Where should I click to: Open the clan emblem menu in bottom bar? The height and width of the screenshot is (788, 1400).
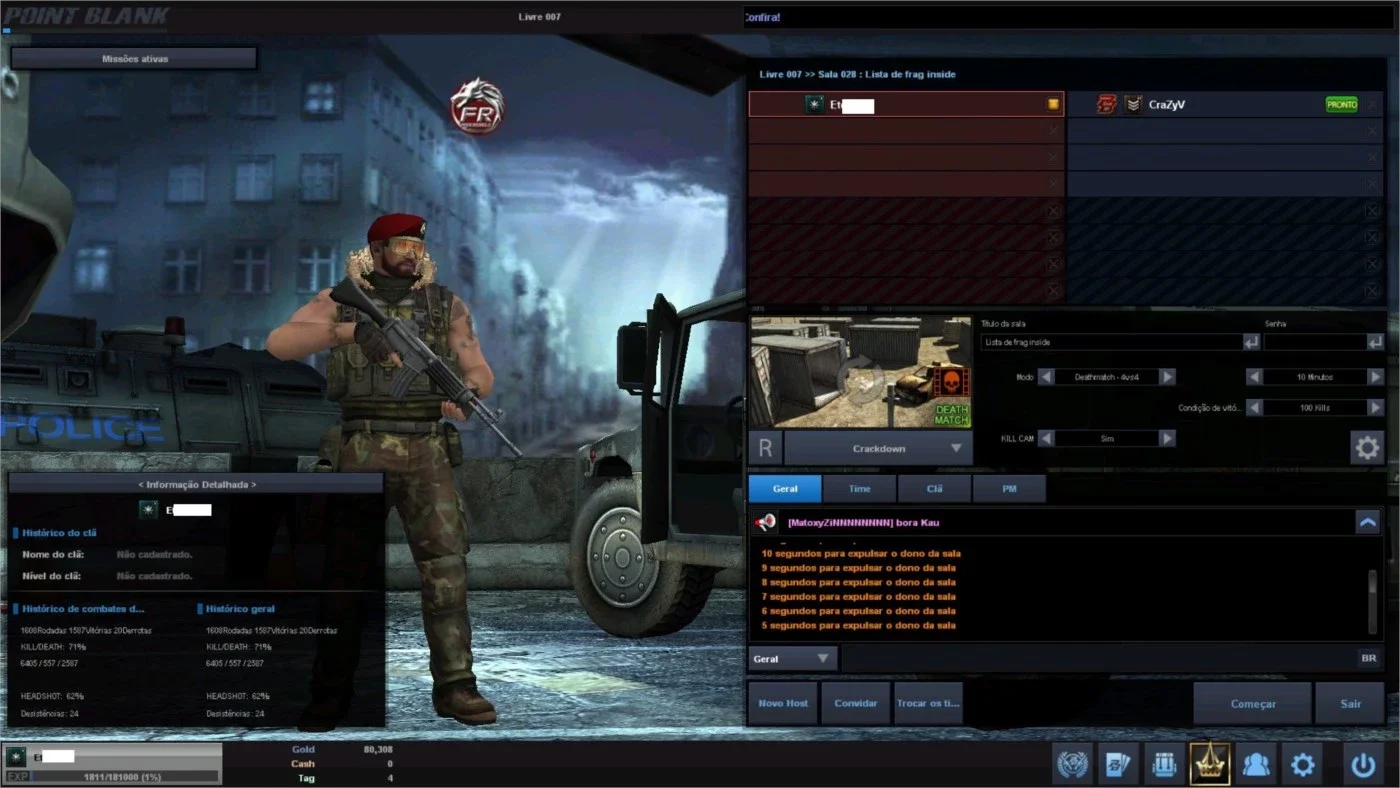[x=1073, y=765]
